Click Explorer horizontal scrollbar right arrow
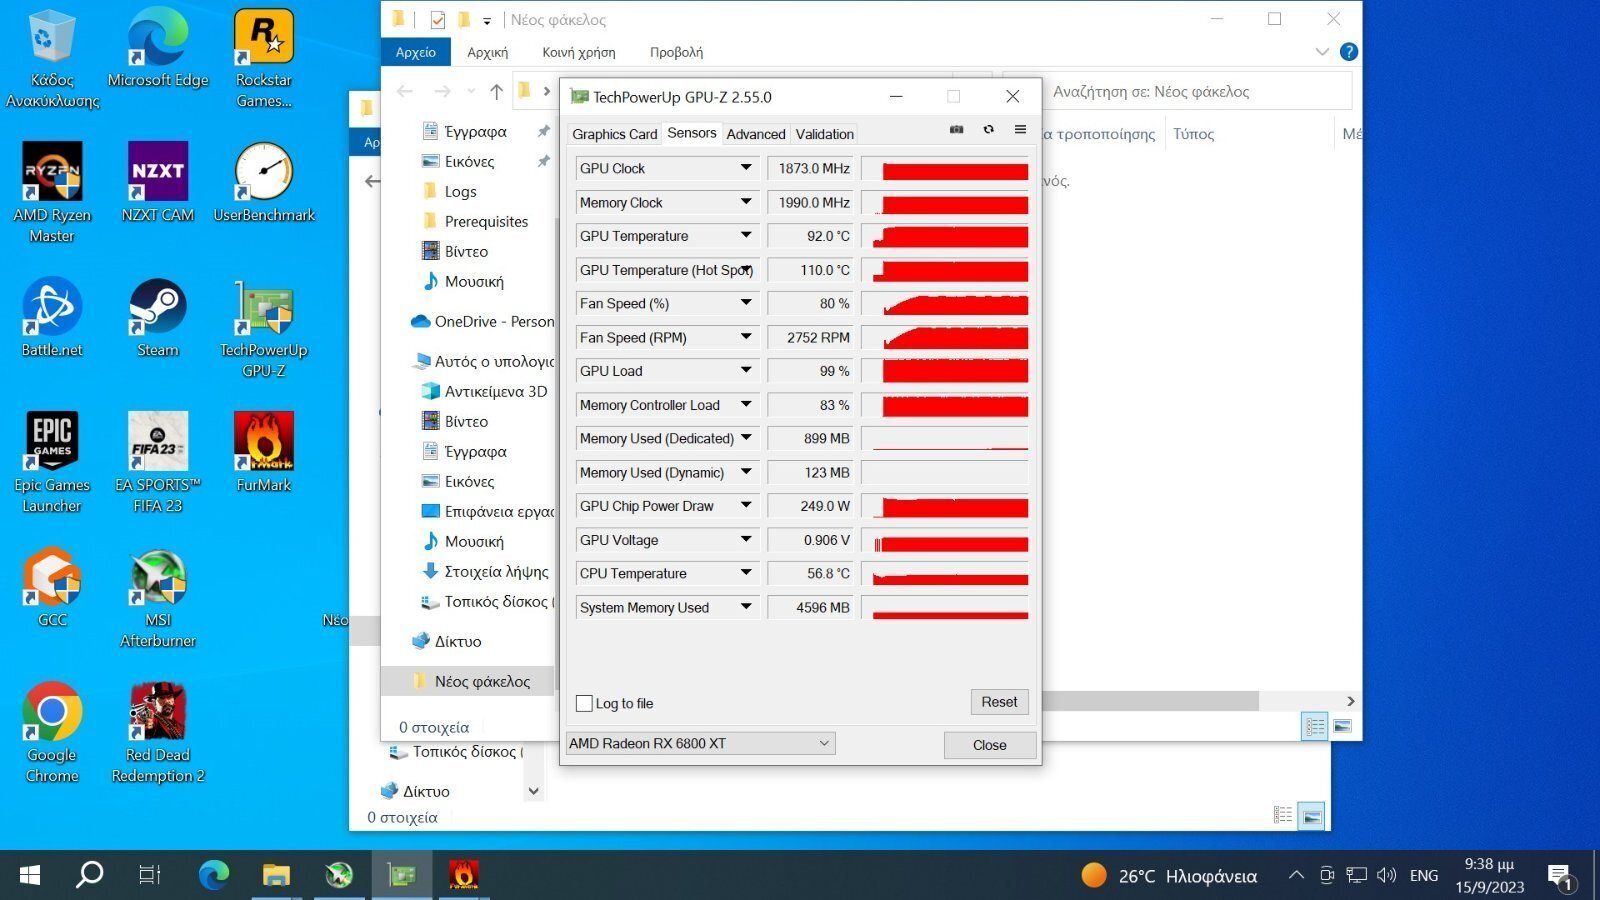The image size is (1600, 900). point(1350,701)
